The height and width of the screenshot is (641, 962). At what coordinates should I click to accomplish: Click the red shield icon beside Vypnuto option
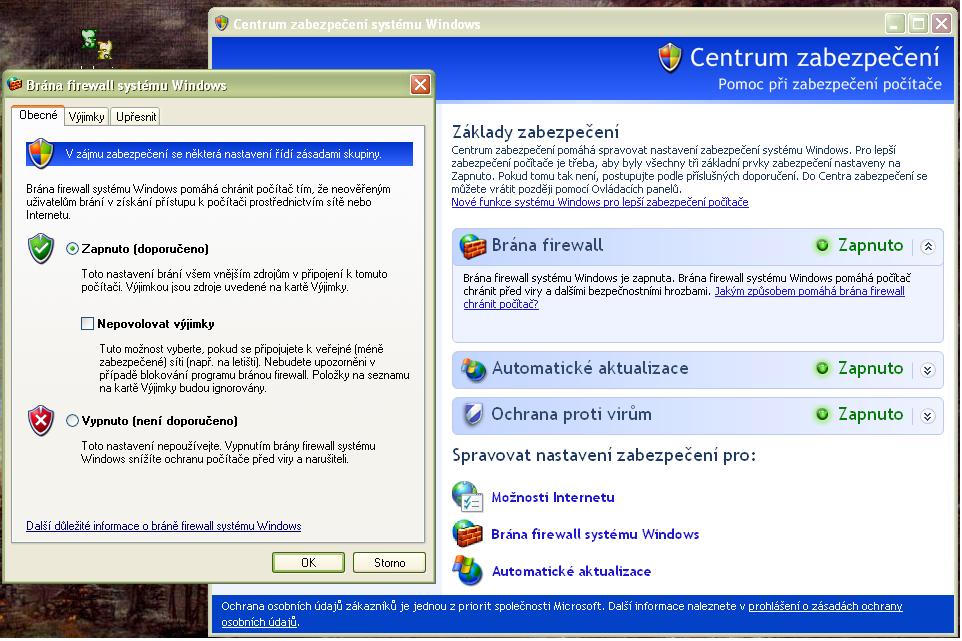40,420
